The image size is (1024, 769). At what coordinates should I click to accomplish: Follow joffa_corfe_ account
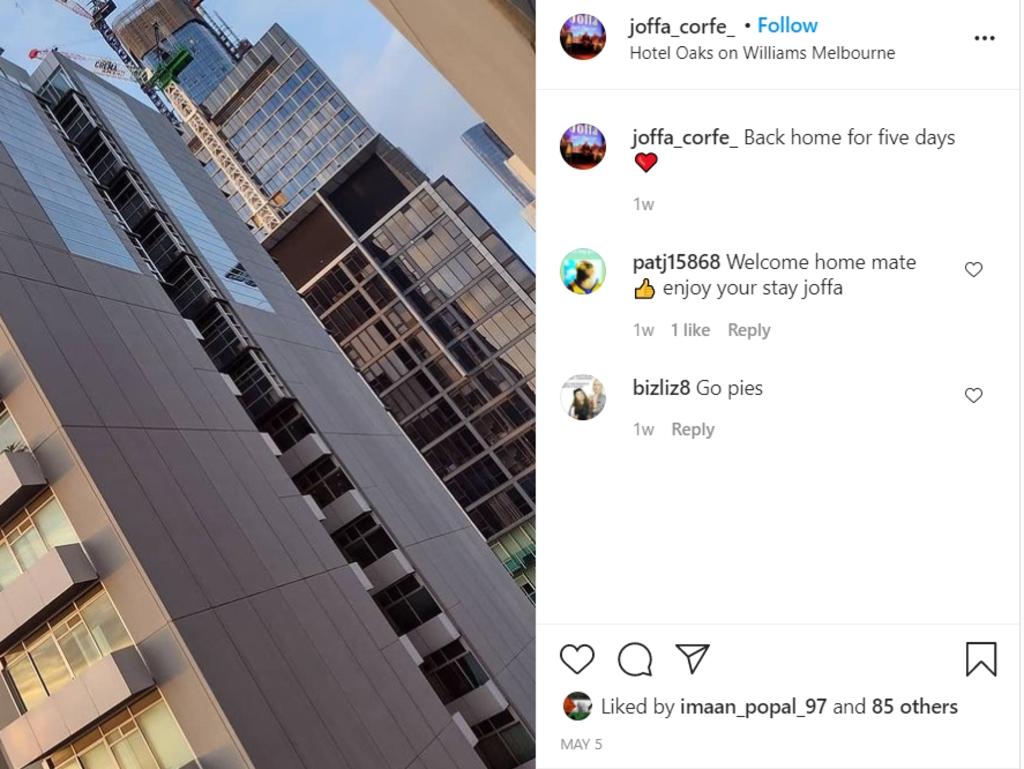pyautogui.click(x=787, y=25)
